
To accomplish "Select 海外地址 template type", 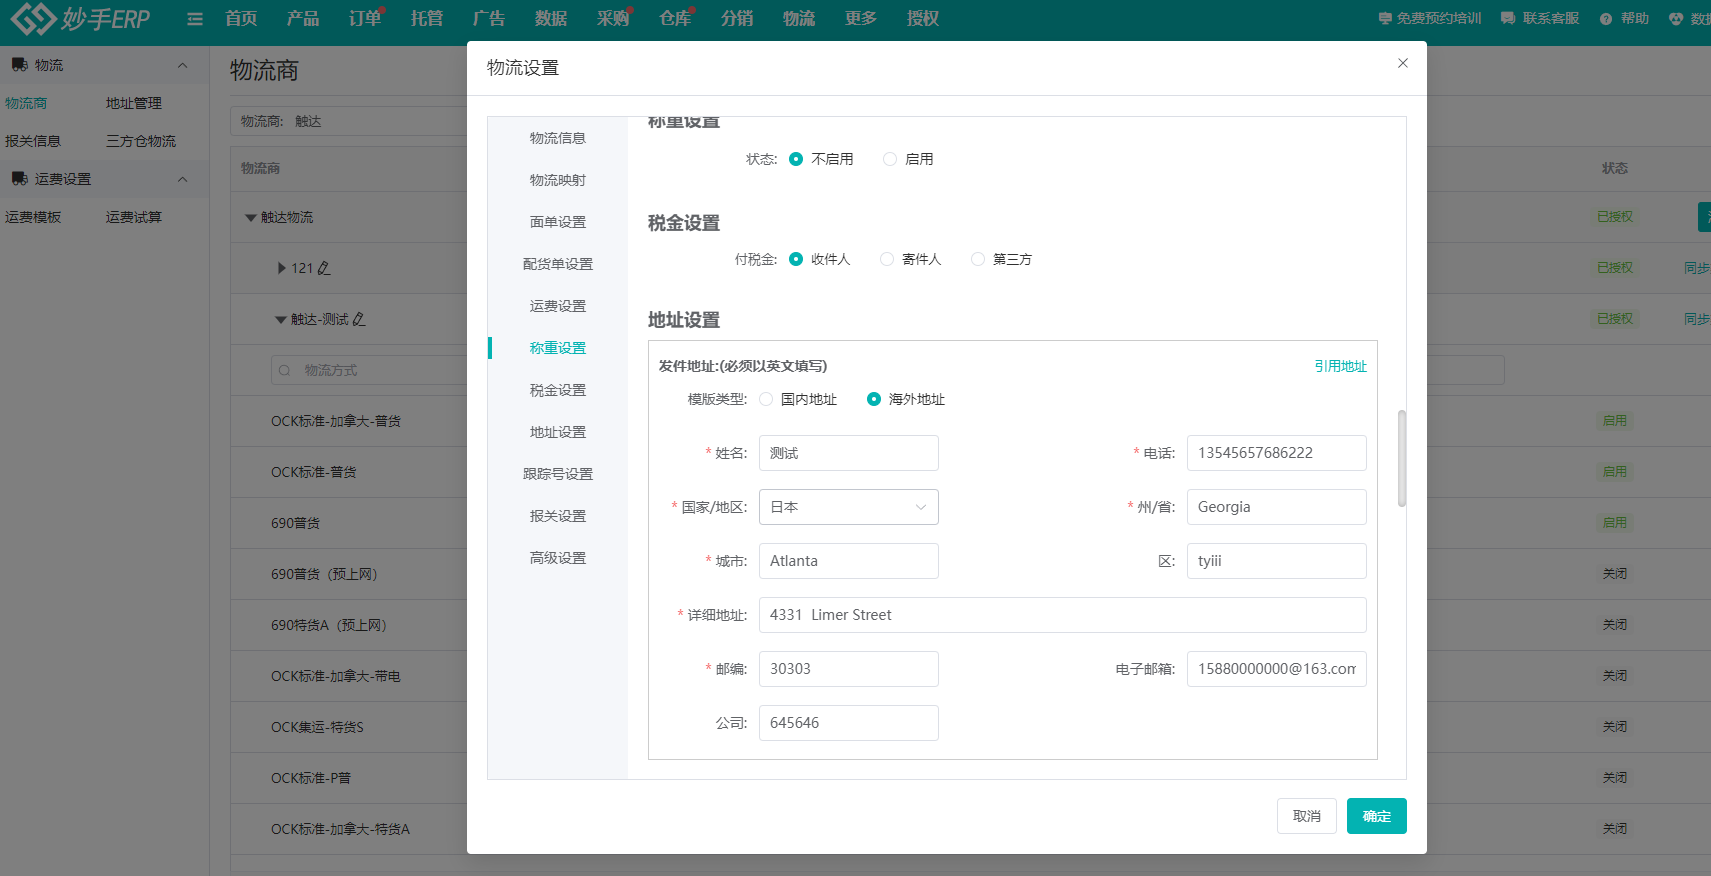I will click(874, 399).
